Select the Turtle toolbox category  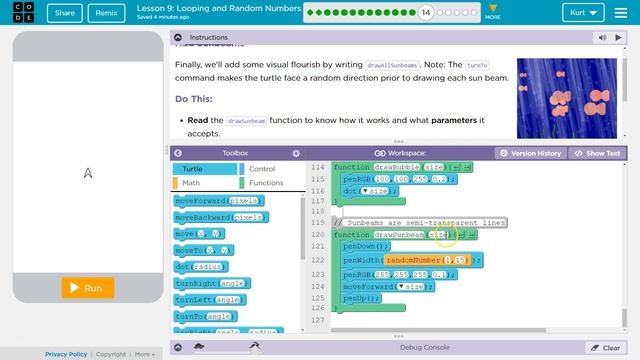pyautogui.click(x=204, y=169)
